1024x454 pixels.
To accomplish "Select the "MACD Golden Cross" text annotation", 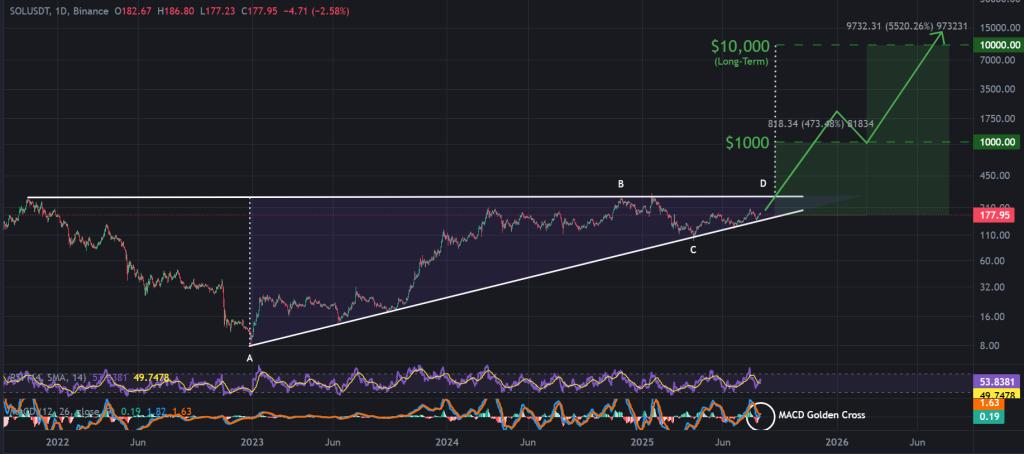I will (x=822, y=414).
